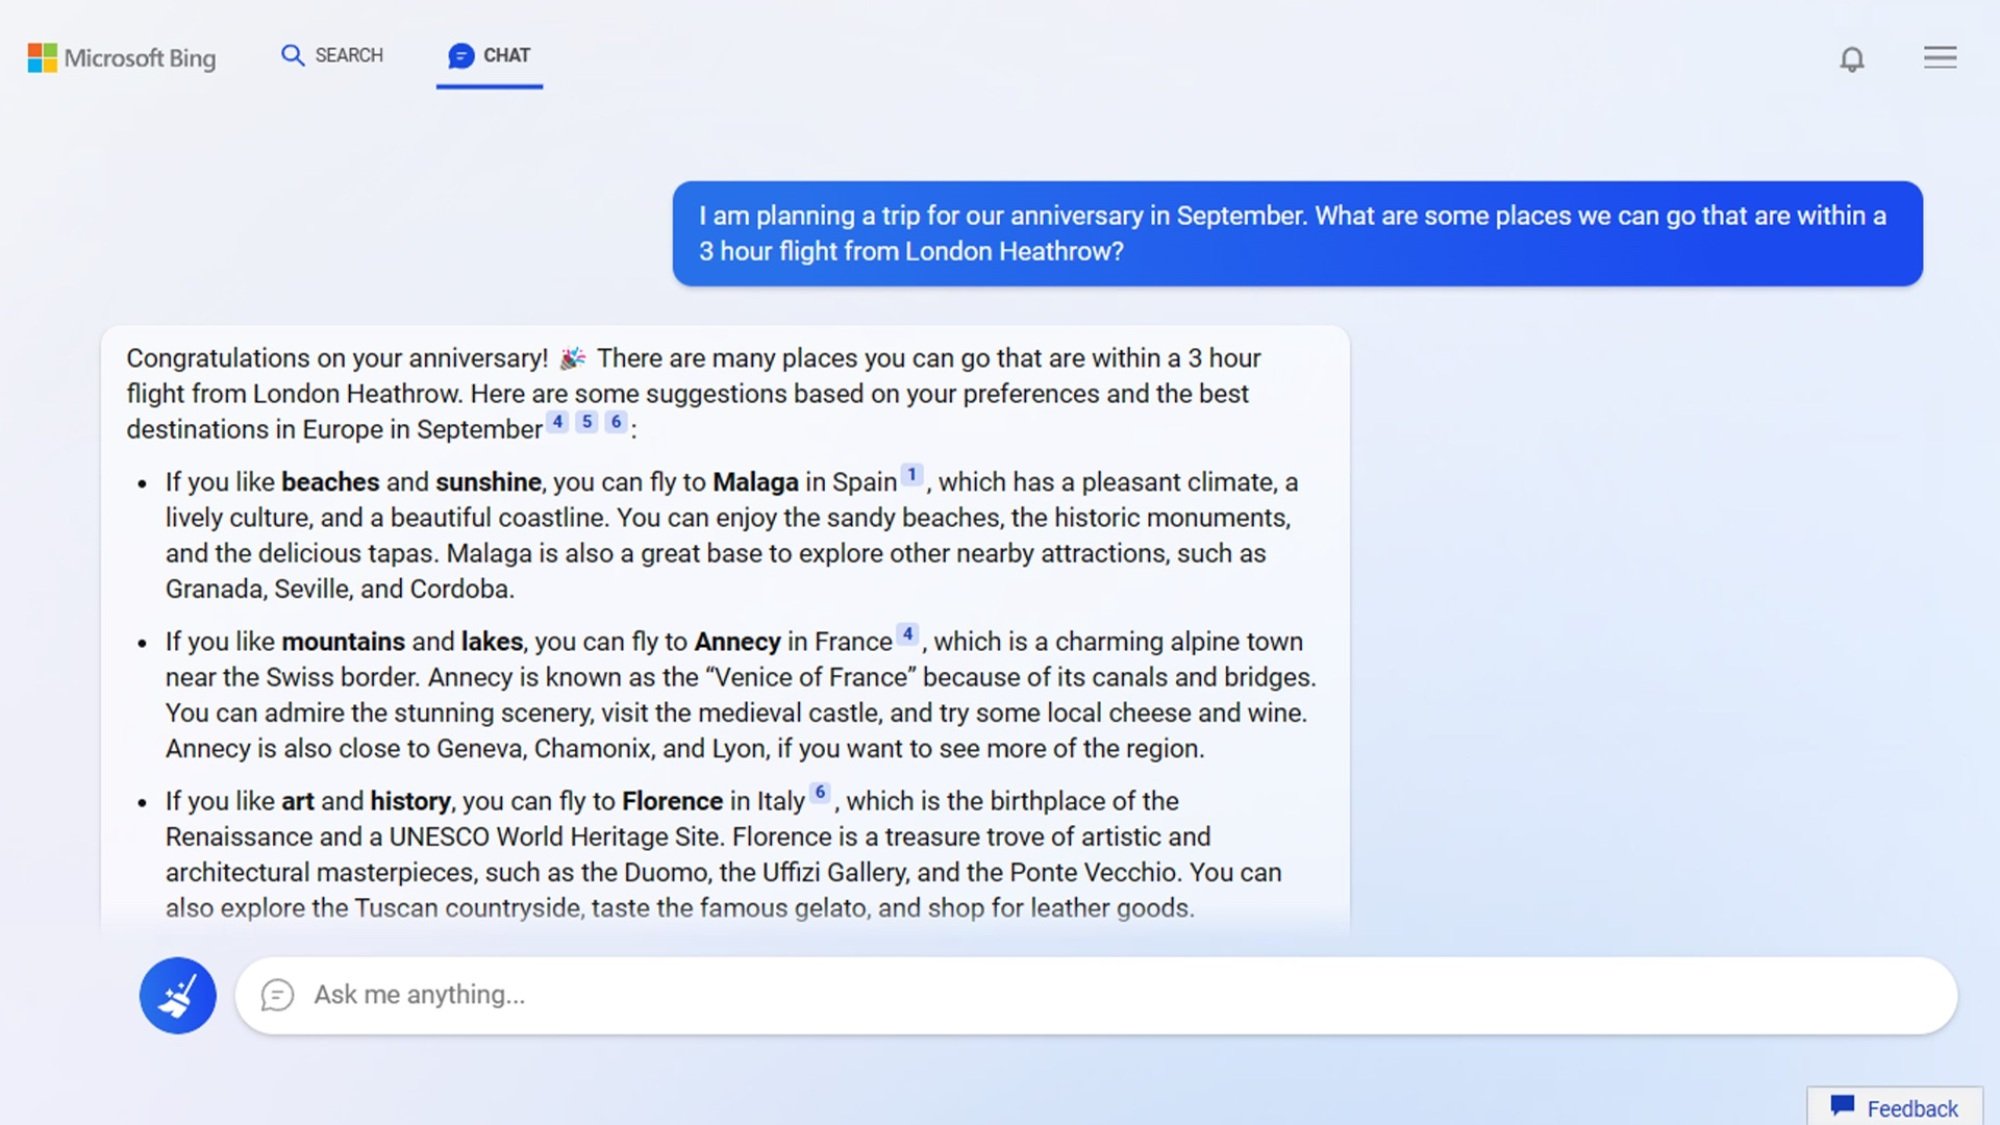The height and width of the screenshot is (1125, 2000).
Task: Click citation reference number 5
Action: pos(588,422)
